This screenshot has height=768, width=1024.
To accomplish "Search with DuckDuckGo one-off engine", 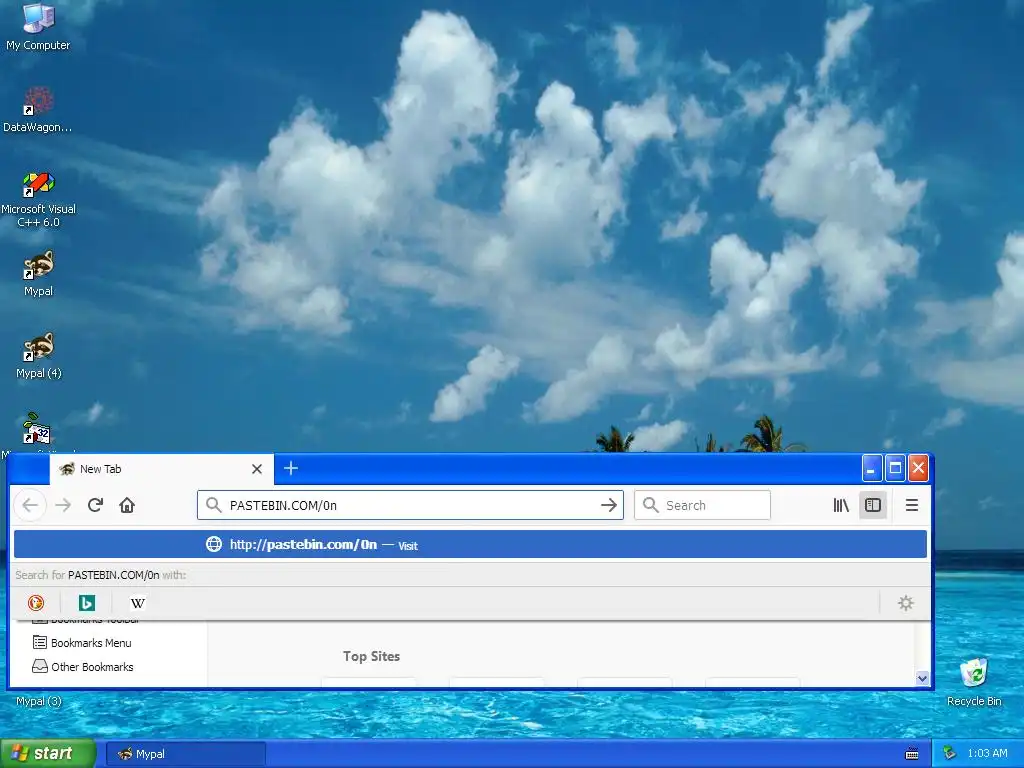I will [x=36, y=603].
